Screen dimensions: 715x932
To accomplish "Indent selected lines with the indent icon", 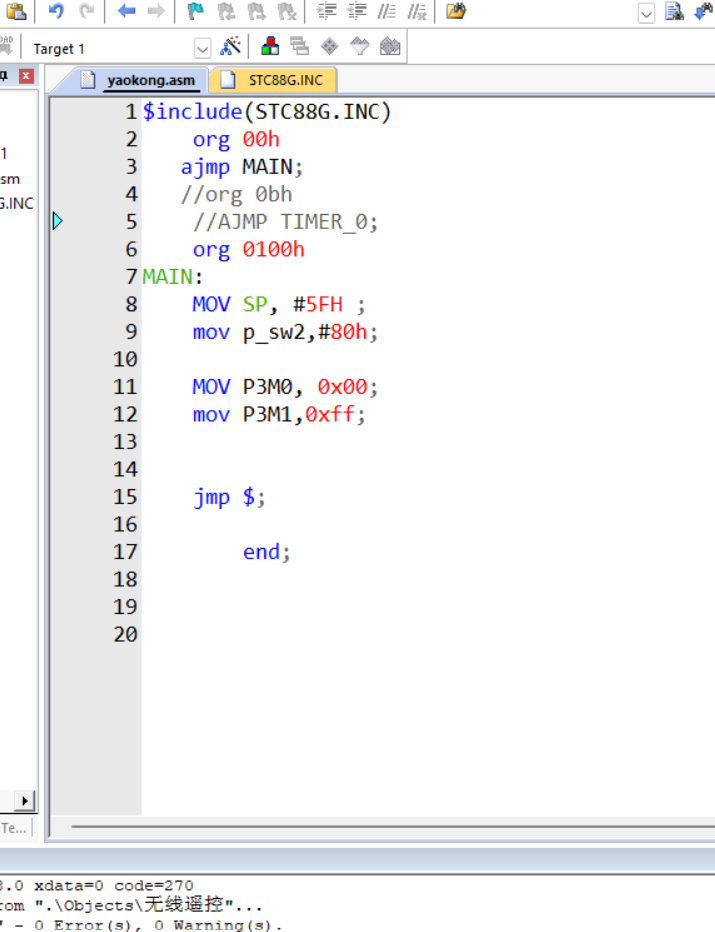I will (x=326, y=11).
